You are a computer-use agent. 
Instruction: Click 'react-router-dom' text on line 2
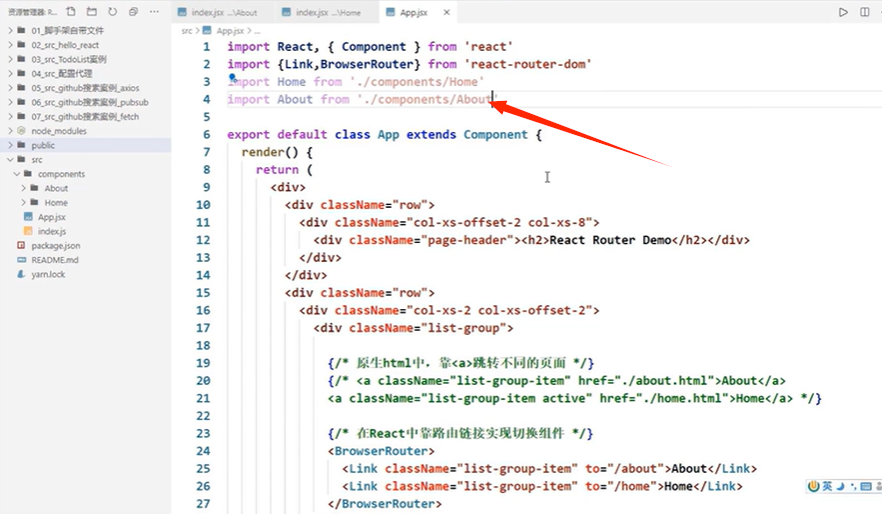point(528,64)
